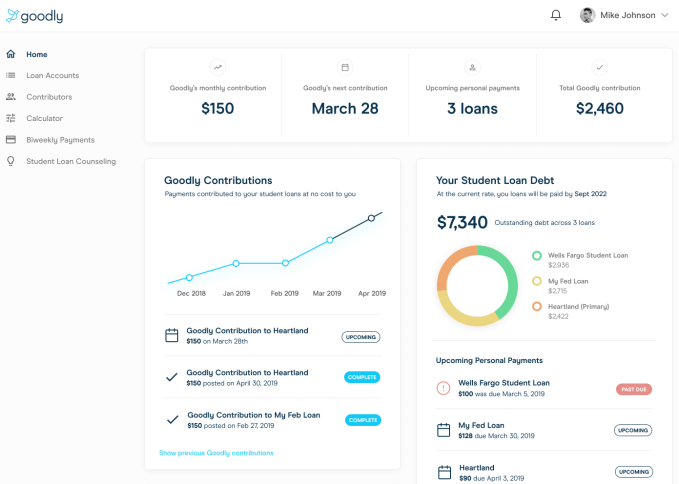Click the Past Due badge

(633, 388)
